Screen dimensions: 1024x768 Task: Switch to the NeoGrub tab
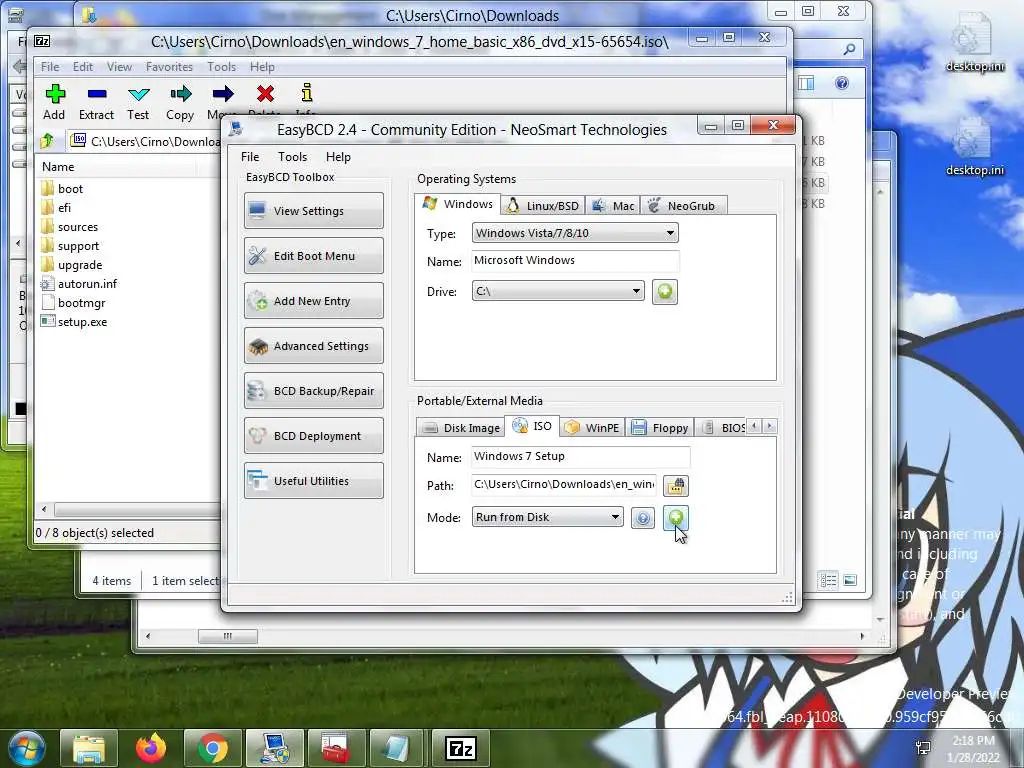[x=683, y=206]
